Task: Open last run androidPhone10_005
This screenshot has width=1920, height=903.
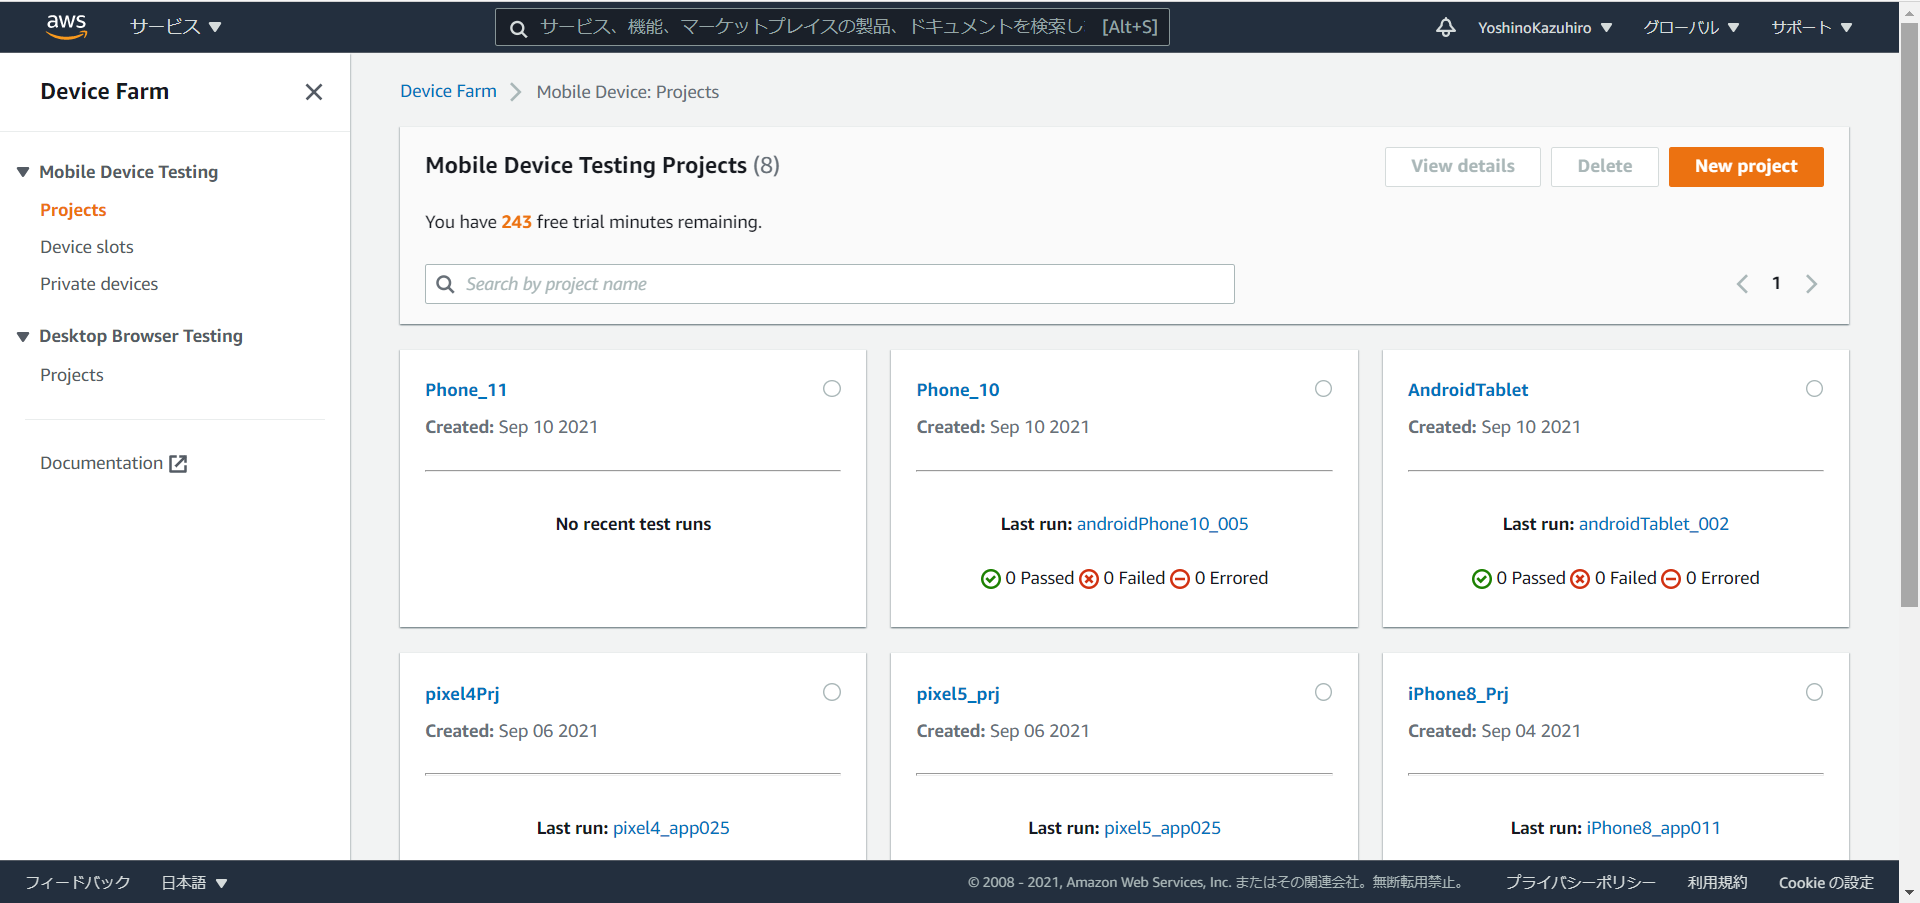Action: click(1162, 524)
